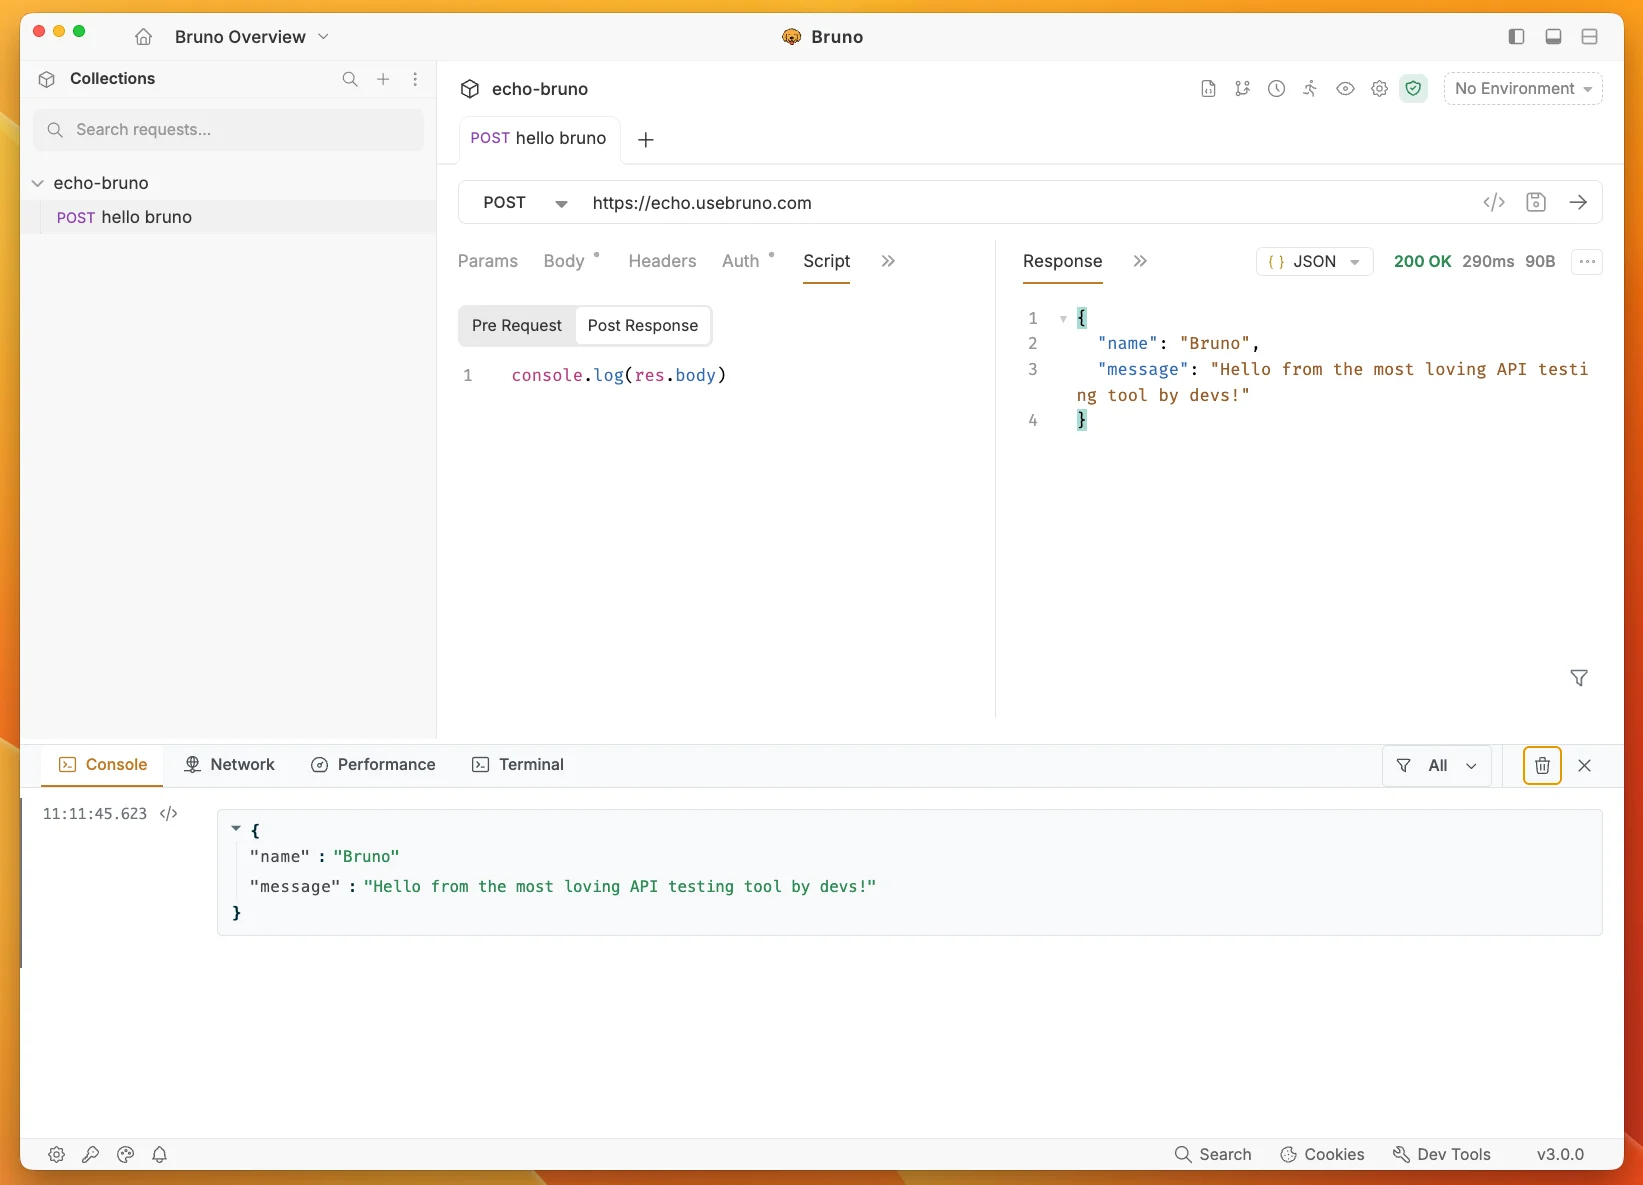Switch to the Params tab
The image size is (1643, 1185).
[x=488, y=261]
